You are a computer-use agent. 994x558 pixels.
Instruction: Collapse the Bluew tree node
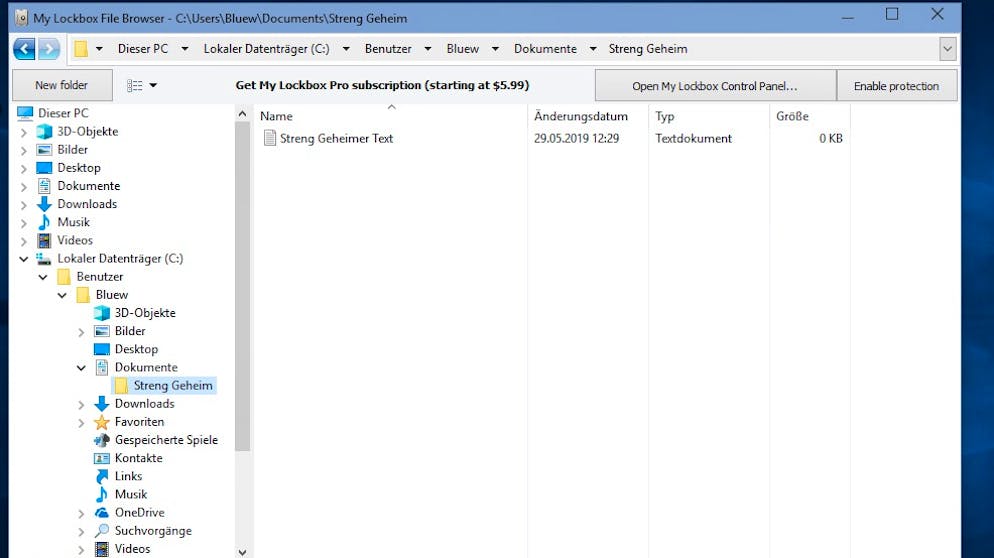click(x=62, y=295)
